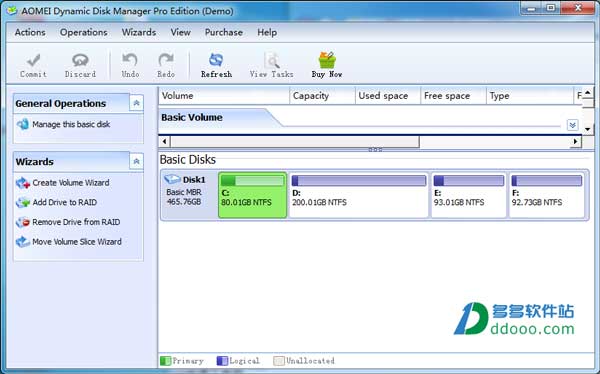Open the Wizards menu
The height and width of the screenshot is (374, 600).
[139, 33]
